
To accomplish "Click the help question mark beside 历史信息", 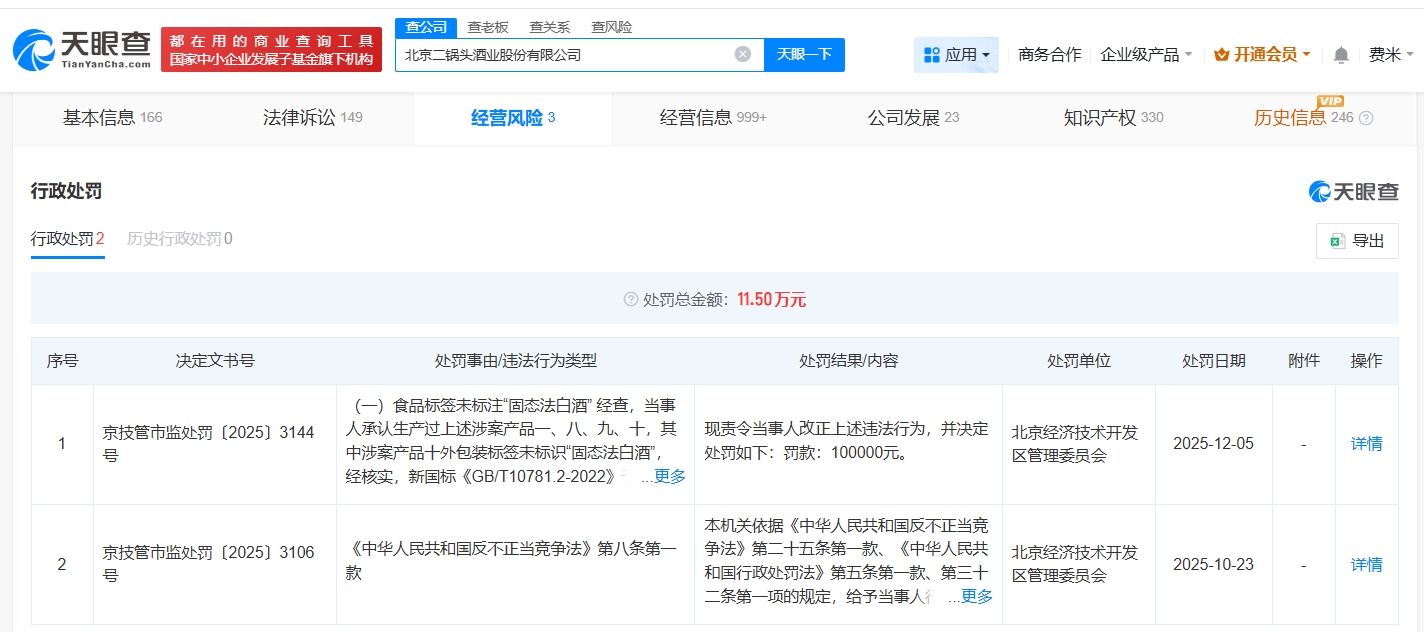I will pos(1366,118).
